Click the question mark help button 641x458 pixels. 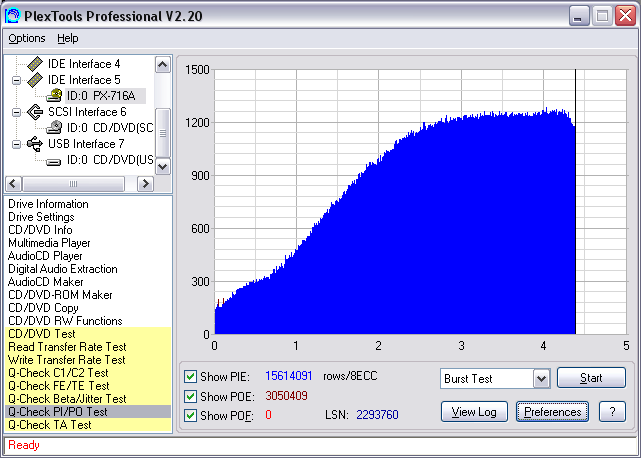point(612,412)
